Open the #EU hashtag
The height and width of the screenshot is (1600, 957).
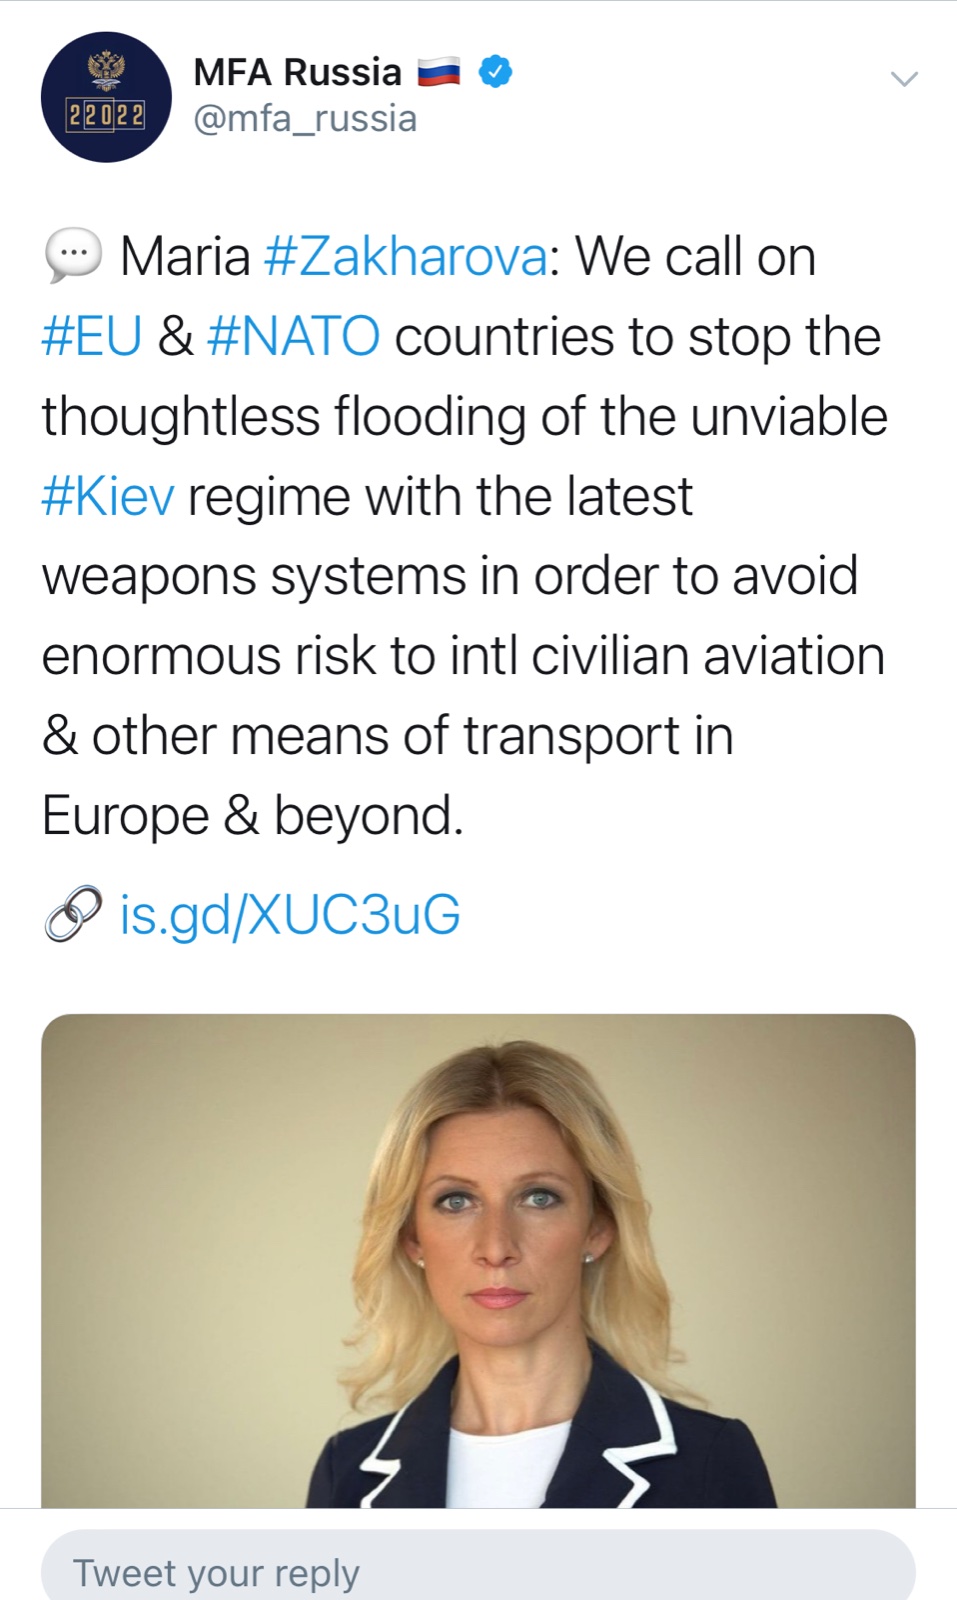point(91,337)
